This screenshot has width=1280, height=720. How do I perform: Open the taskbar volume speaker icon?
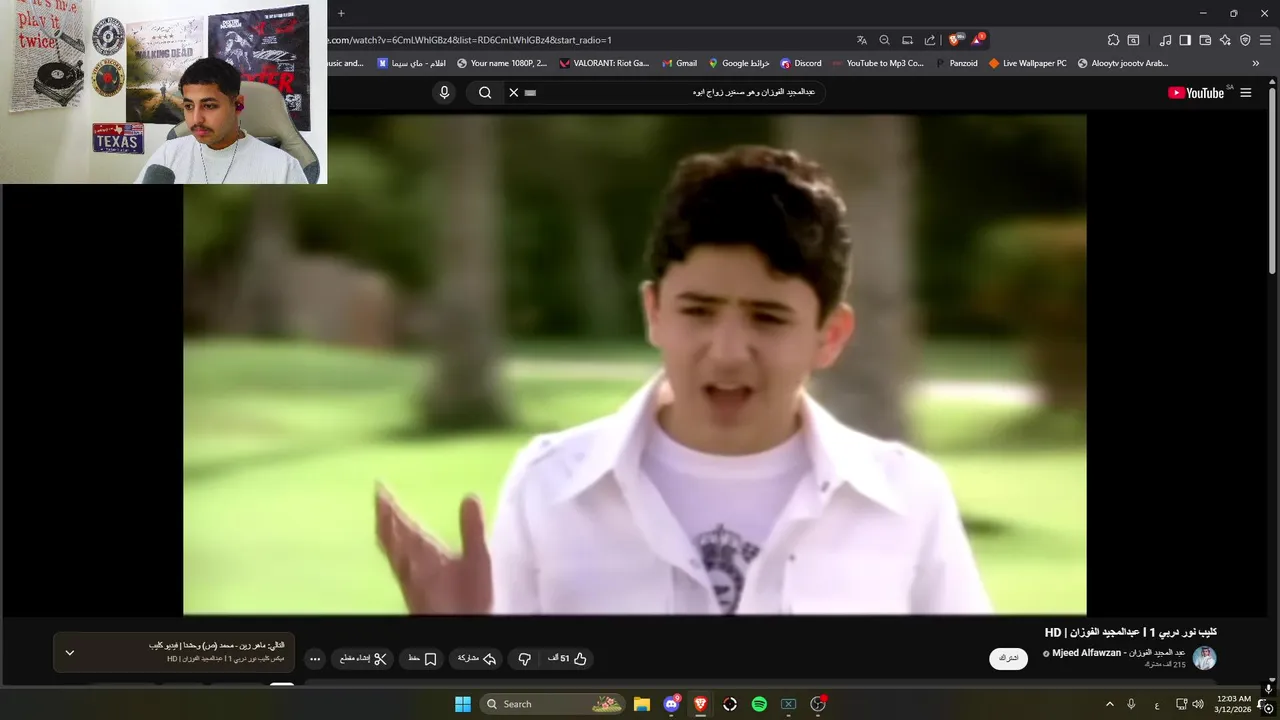1198,704
